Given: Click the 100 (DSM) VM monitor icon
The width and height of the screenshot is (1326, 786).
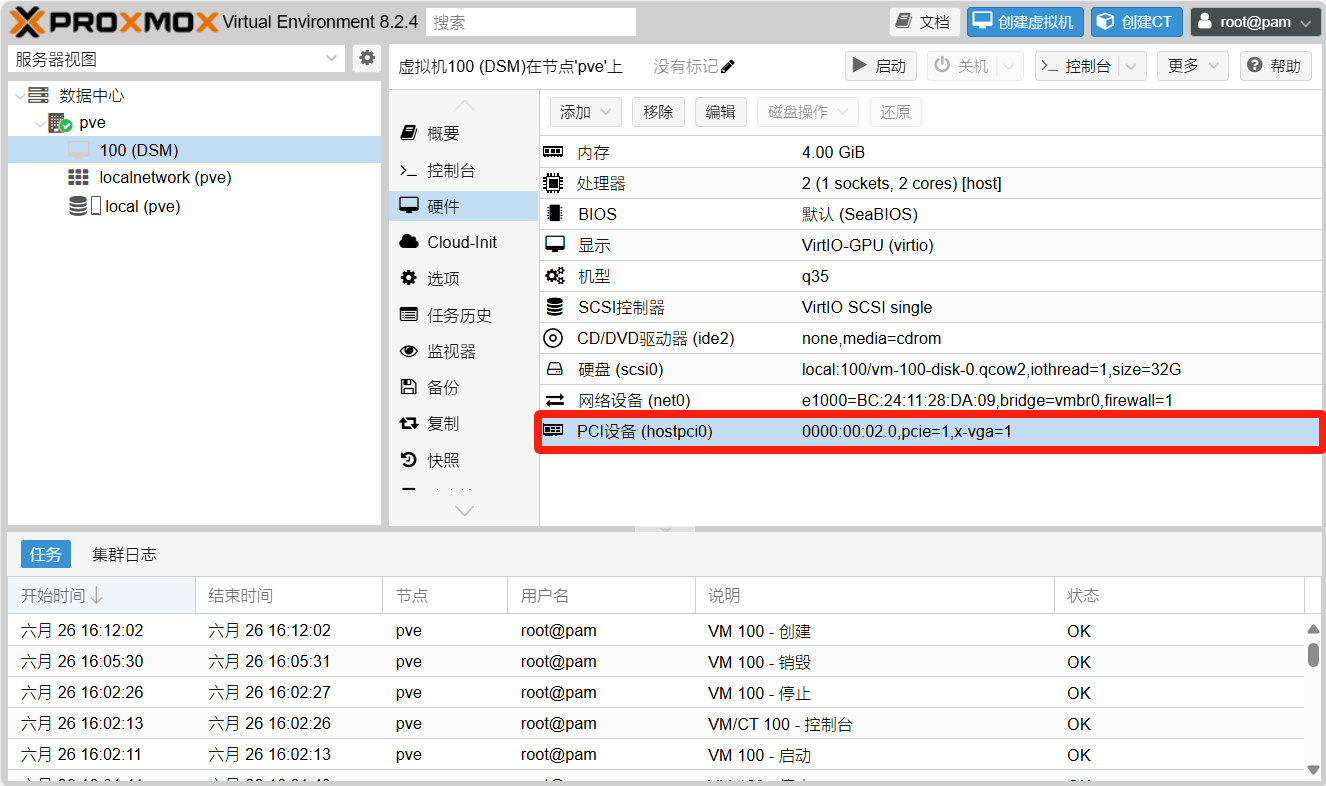Looking at the screenshot, I should tap(79, 150).
